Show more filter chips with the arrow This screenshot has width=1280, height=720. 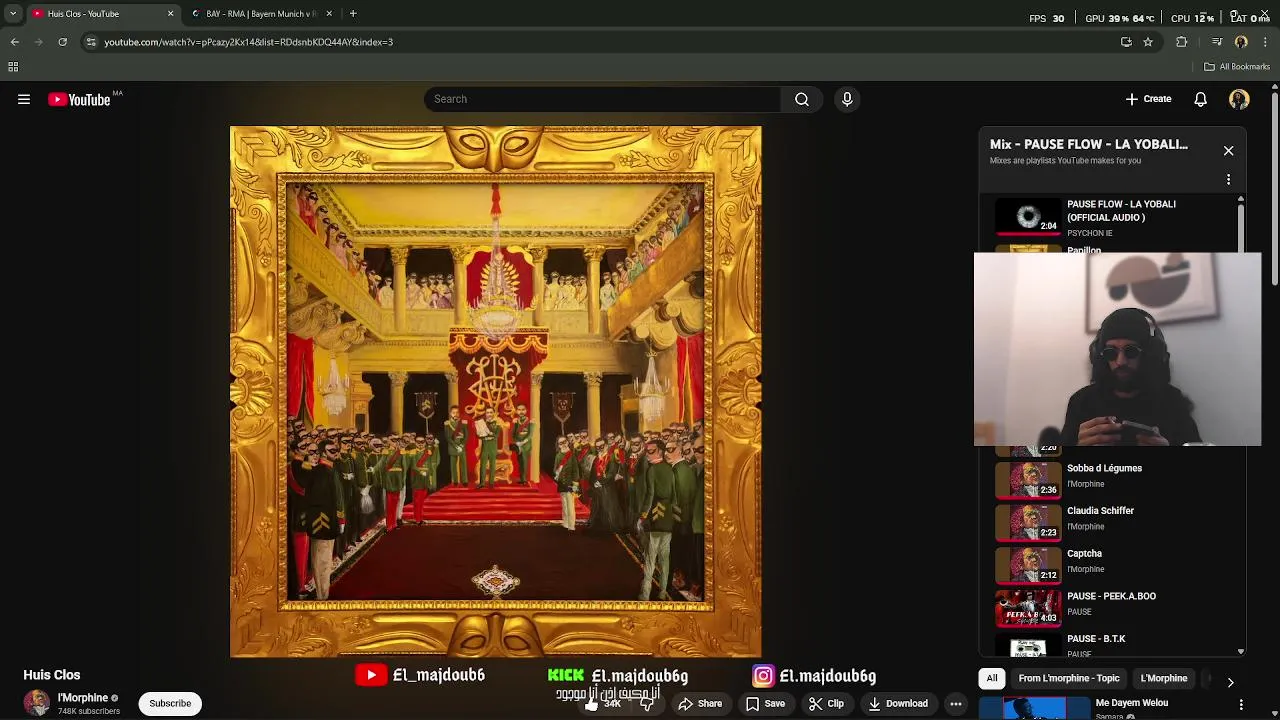click(1230, 682)
